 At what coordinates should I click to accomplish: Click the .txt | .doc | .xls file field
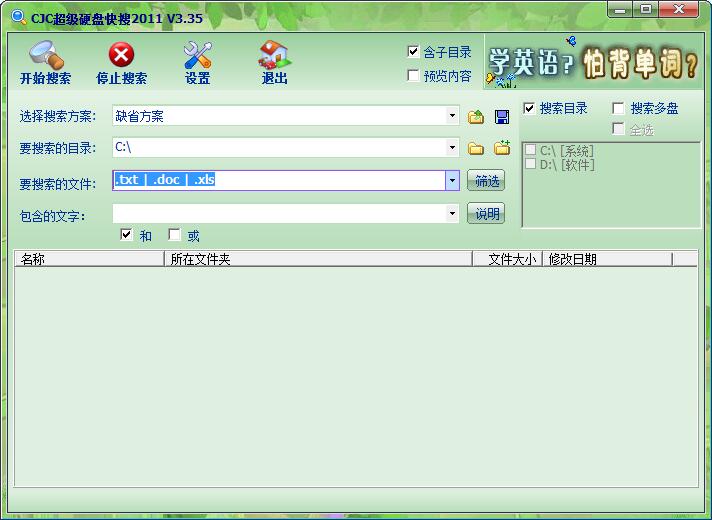coord(279,180)
